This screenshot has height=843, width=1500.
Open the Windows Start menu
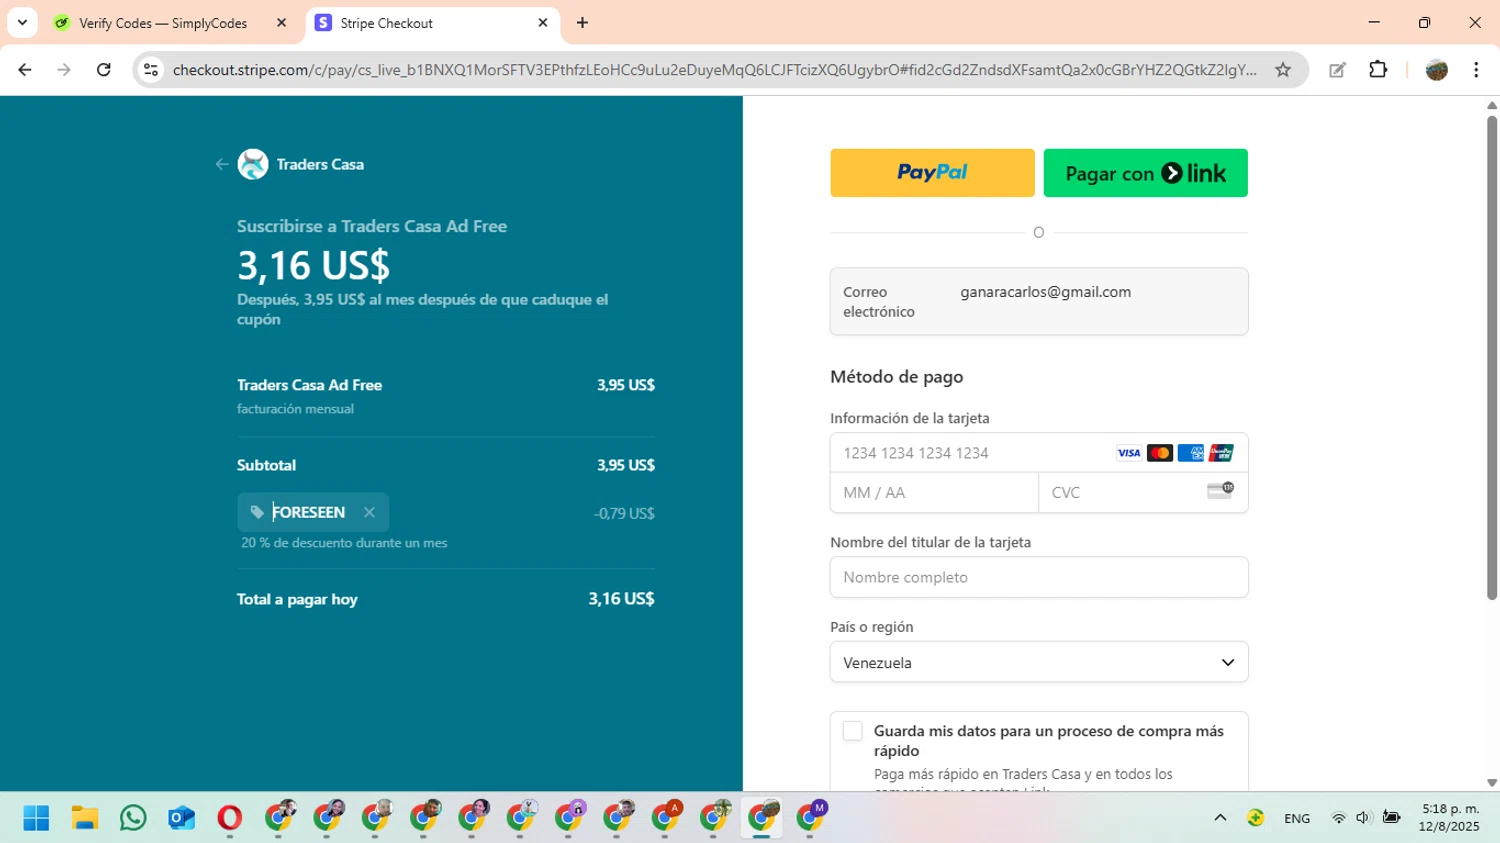[36, 818]
